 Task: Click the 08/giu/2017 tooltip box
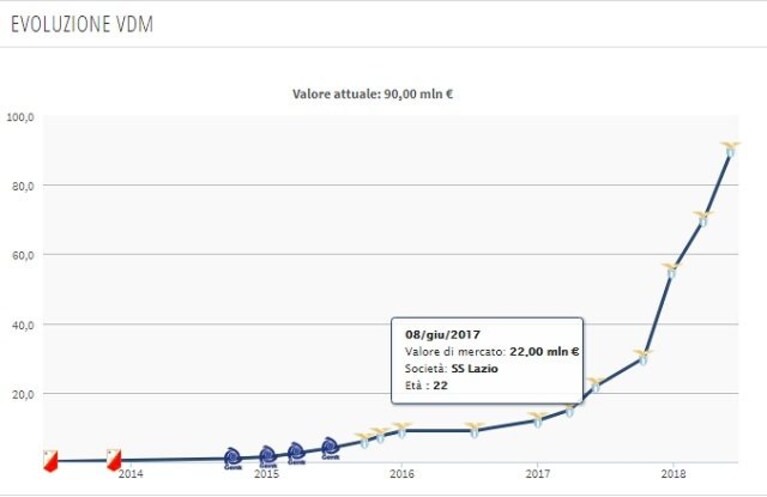pos(487,361)
